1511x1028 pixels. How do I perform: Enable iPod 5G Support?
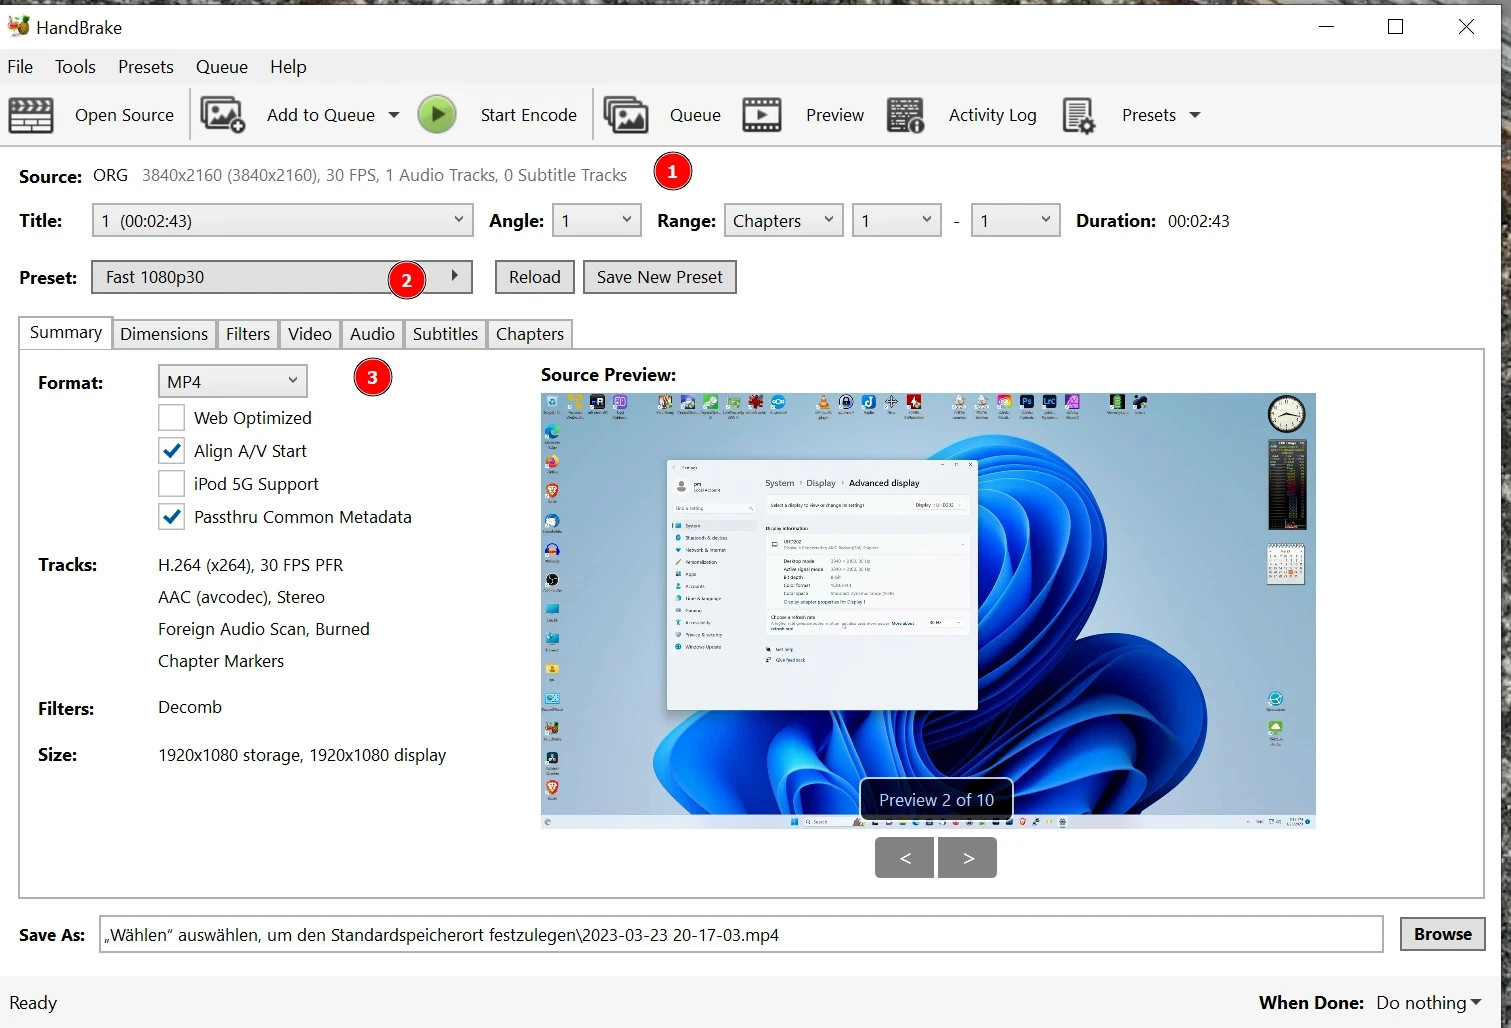point(171,483)
